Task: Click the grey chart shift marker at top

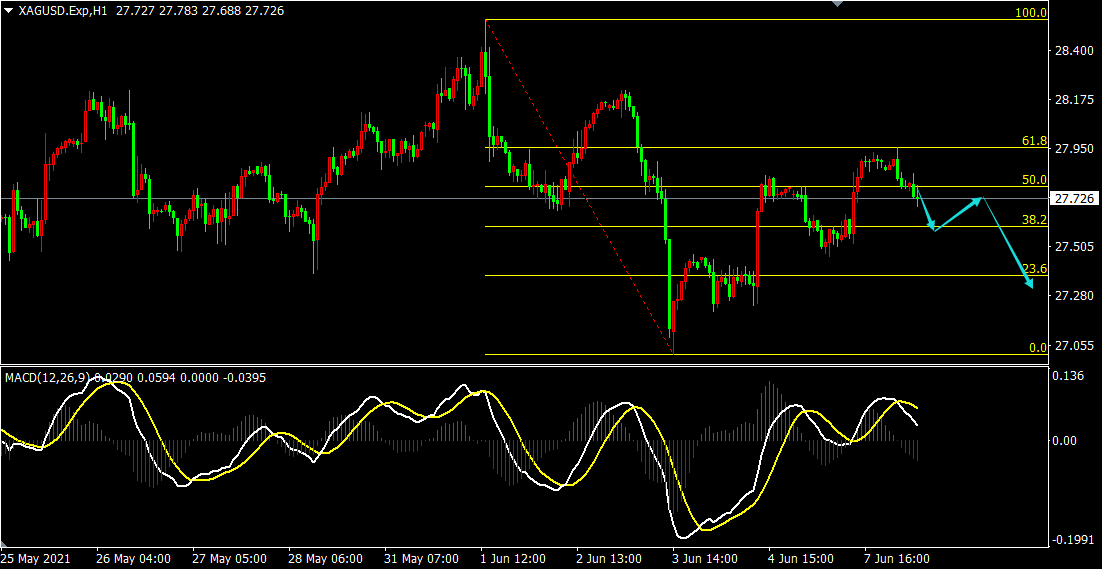Action: click(x=838, y=4)
